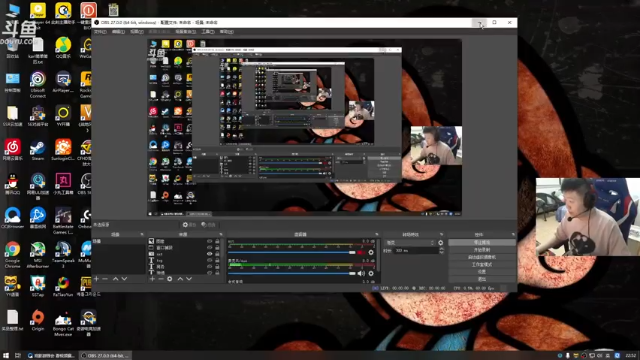Open SSTap desktop shortcut

[x=38, y=286]
